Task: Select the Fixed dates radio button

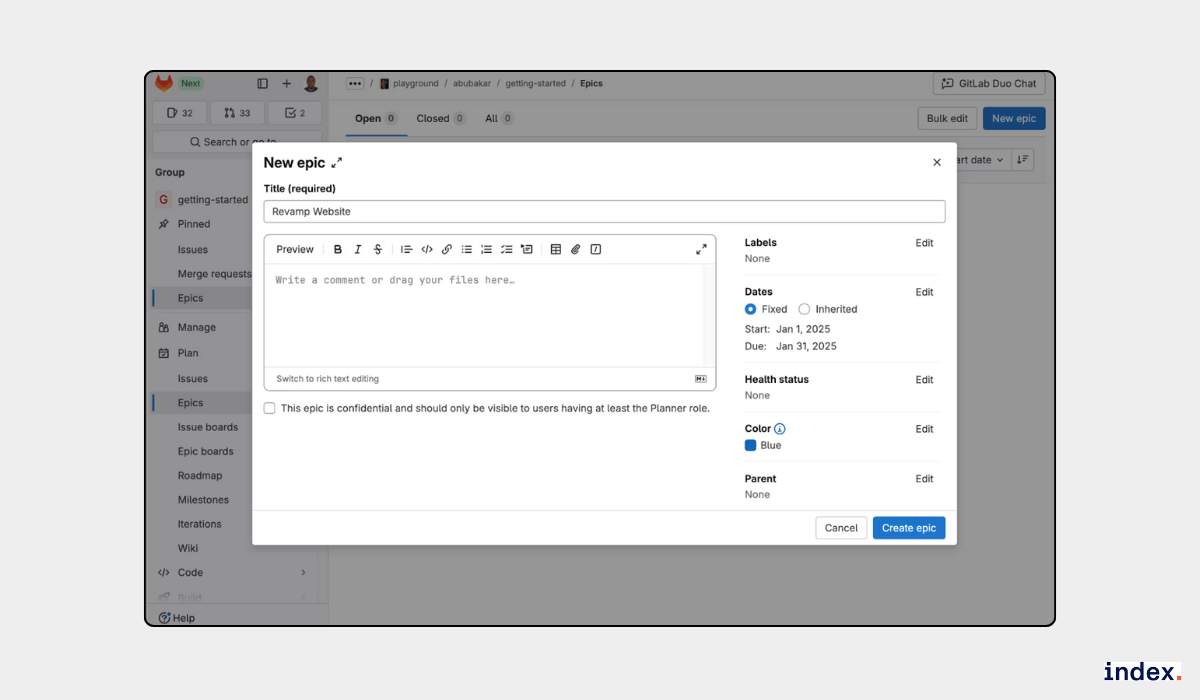Action: [751, 310]
